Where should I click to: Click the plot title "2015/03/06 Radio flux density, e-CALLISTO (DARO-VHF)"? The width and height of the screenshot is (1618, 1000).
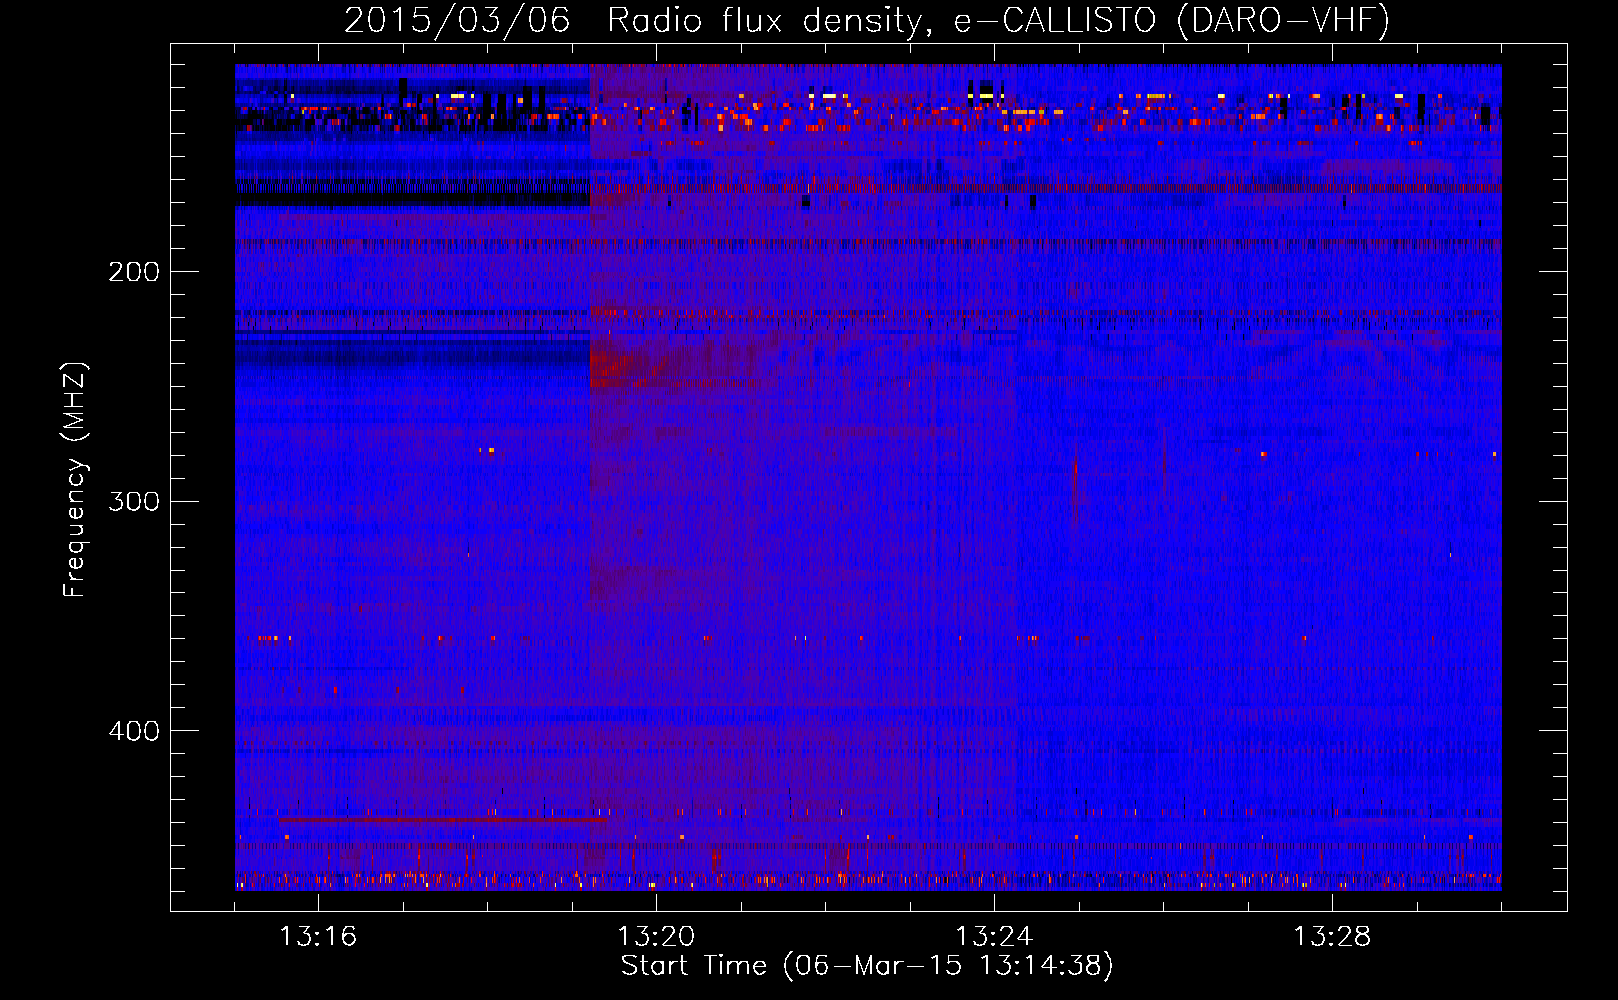[x=867, y=20]
